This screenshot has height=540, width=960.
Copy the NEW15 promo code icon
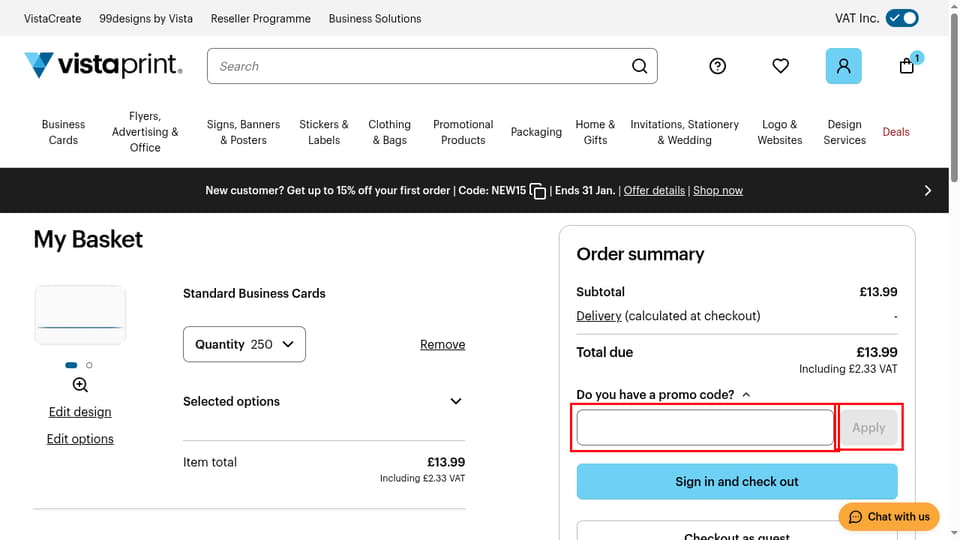point(538,191)
